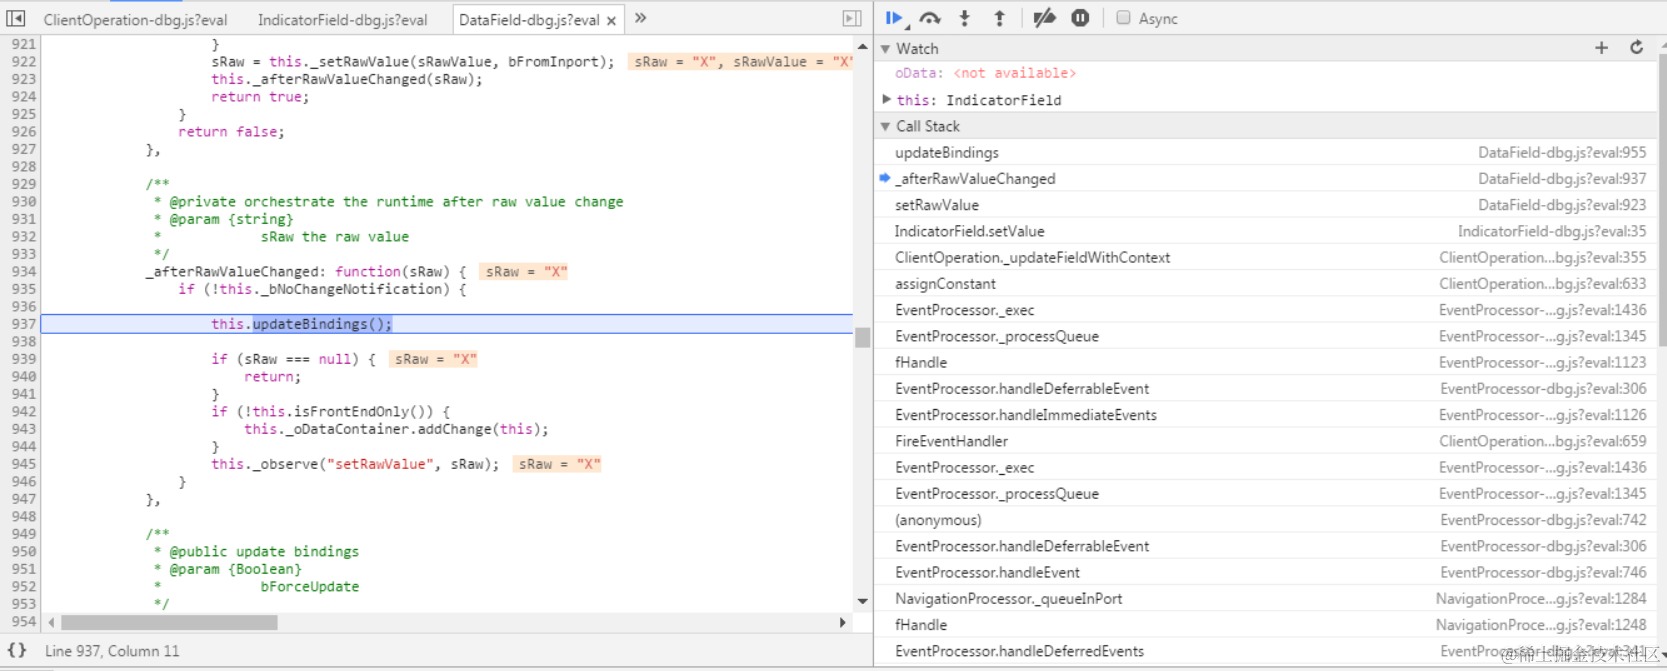Click the _observe("setRawValue") code line
Viewport: 1667px width, 671px height.
[355, 464]
